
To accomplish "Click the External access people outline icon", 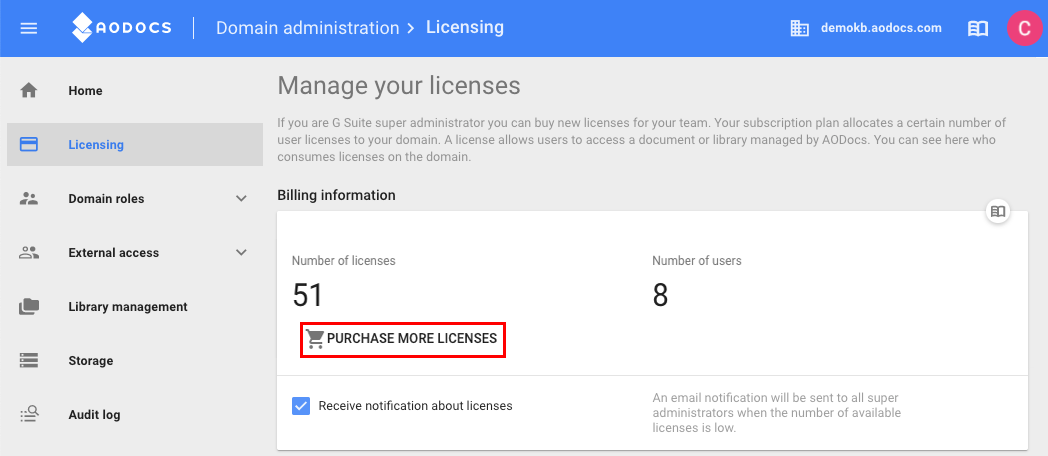I will 29,253.
